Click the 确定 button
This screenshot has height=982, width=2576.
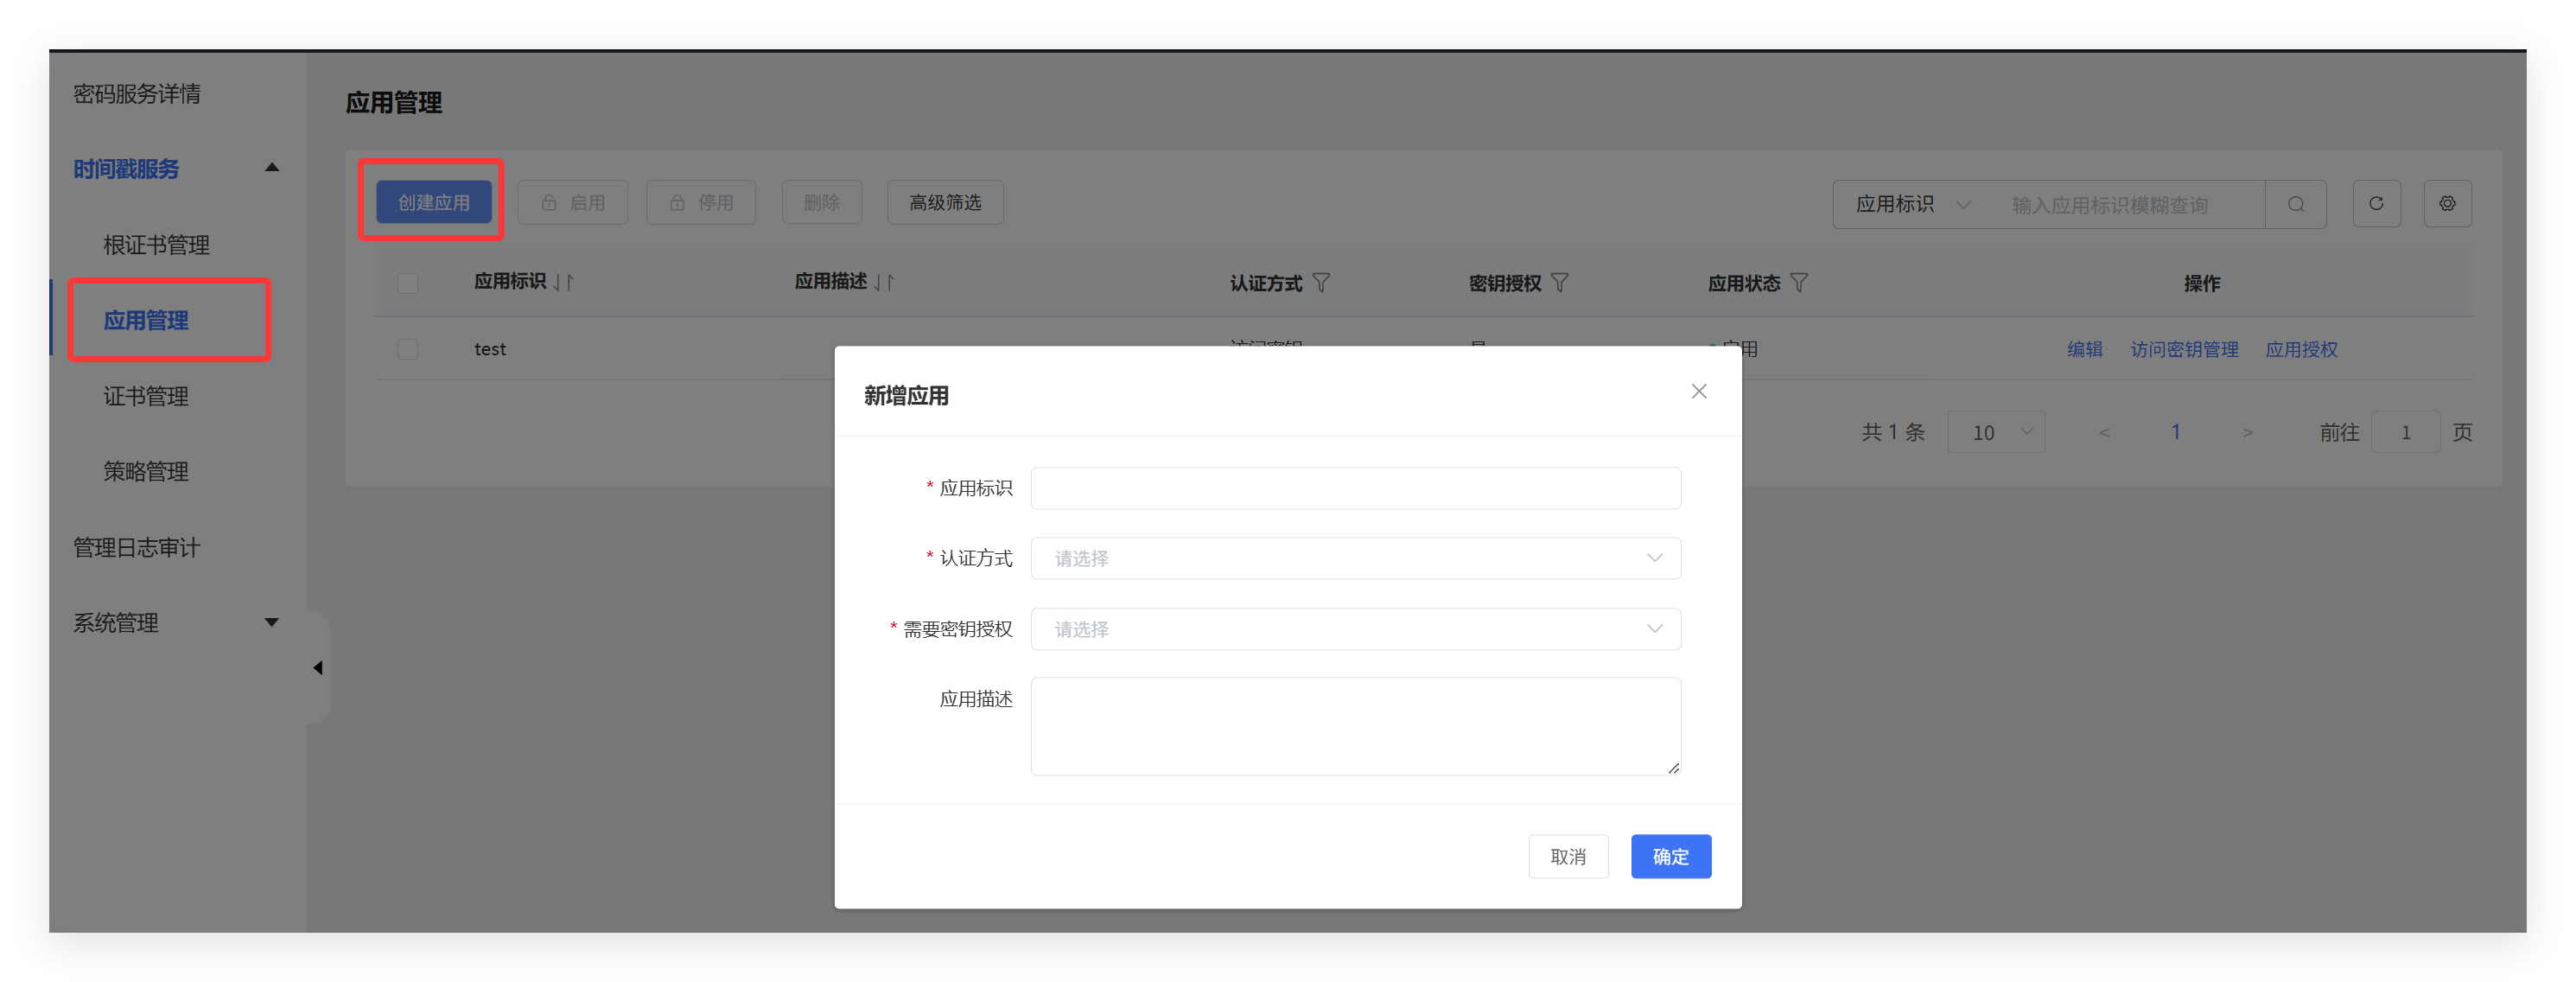[1670, 856]
